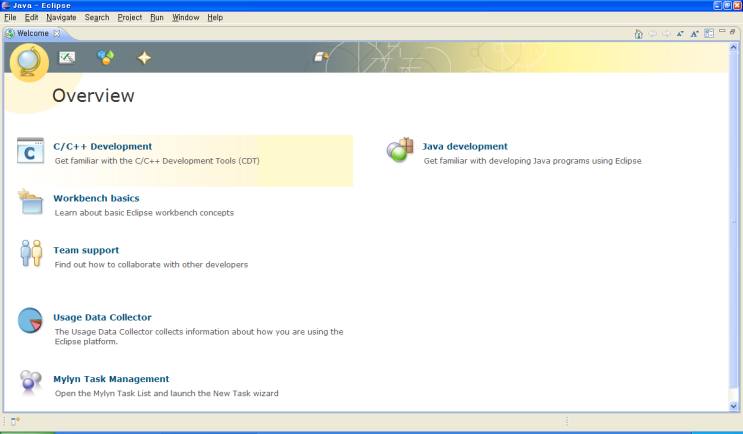743x434 pixels.
Task: Click 'Learn about basic Eclipse workbench concepts' text
Action: click(144, 213)
